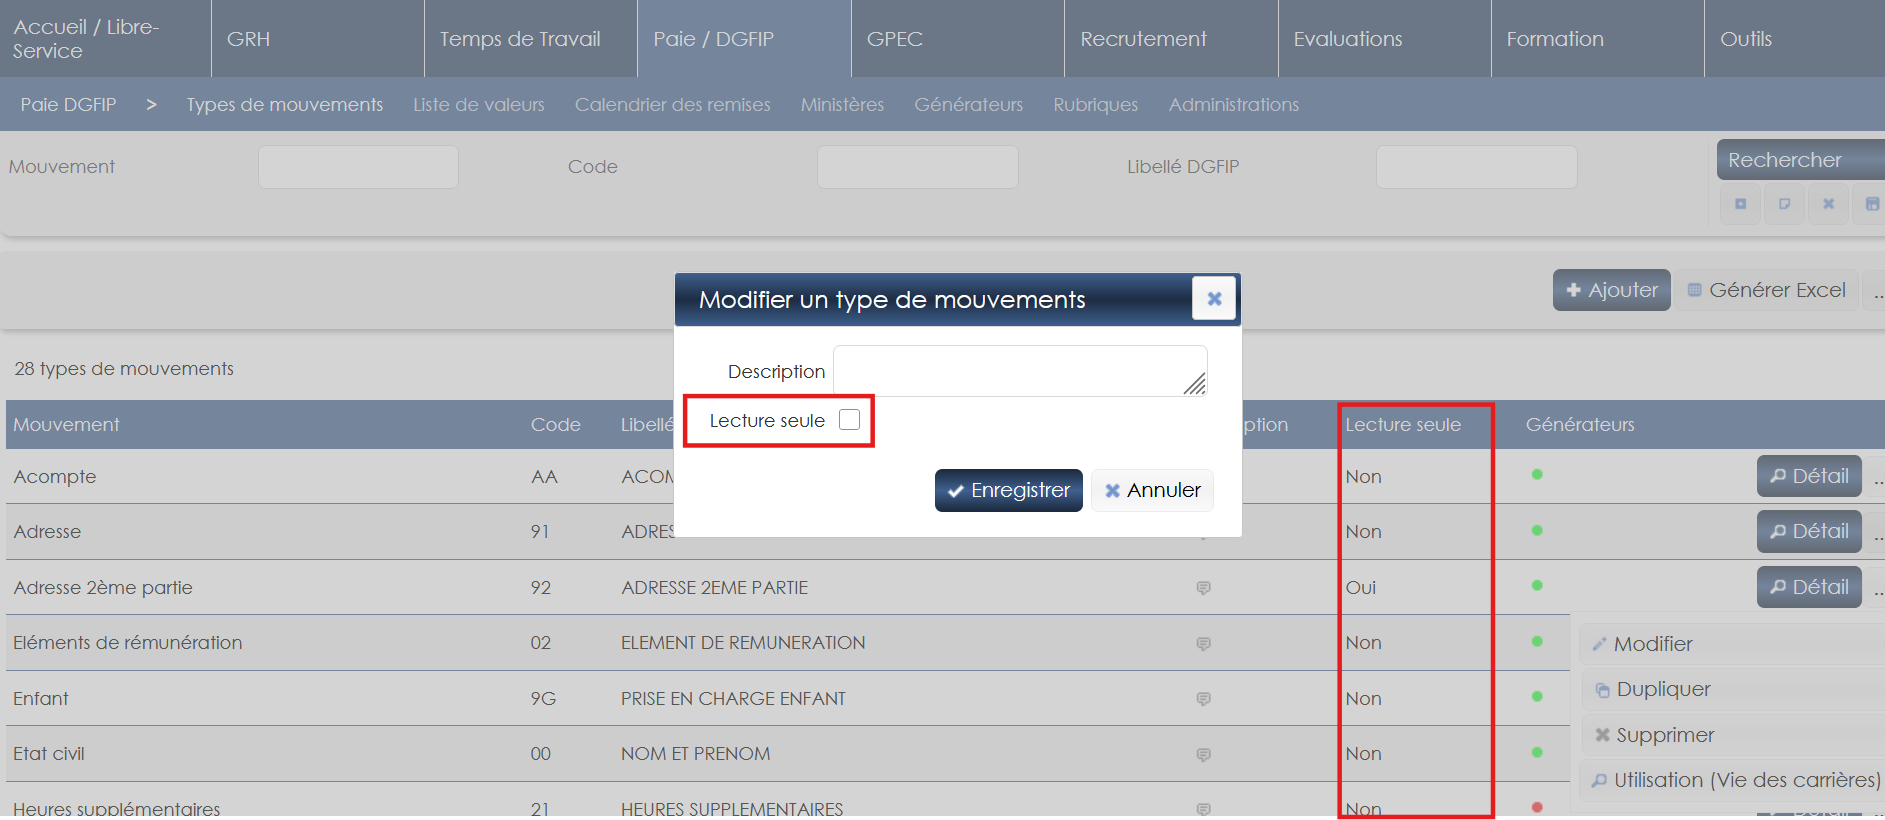This screenshot has height=820, width=1885.
Task: Click the comment icon in Adresse 2ème partie row
Action: pyautogui.click(x=1203, y=588)
